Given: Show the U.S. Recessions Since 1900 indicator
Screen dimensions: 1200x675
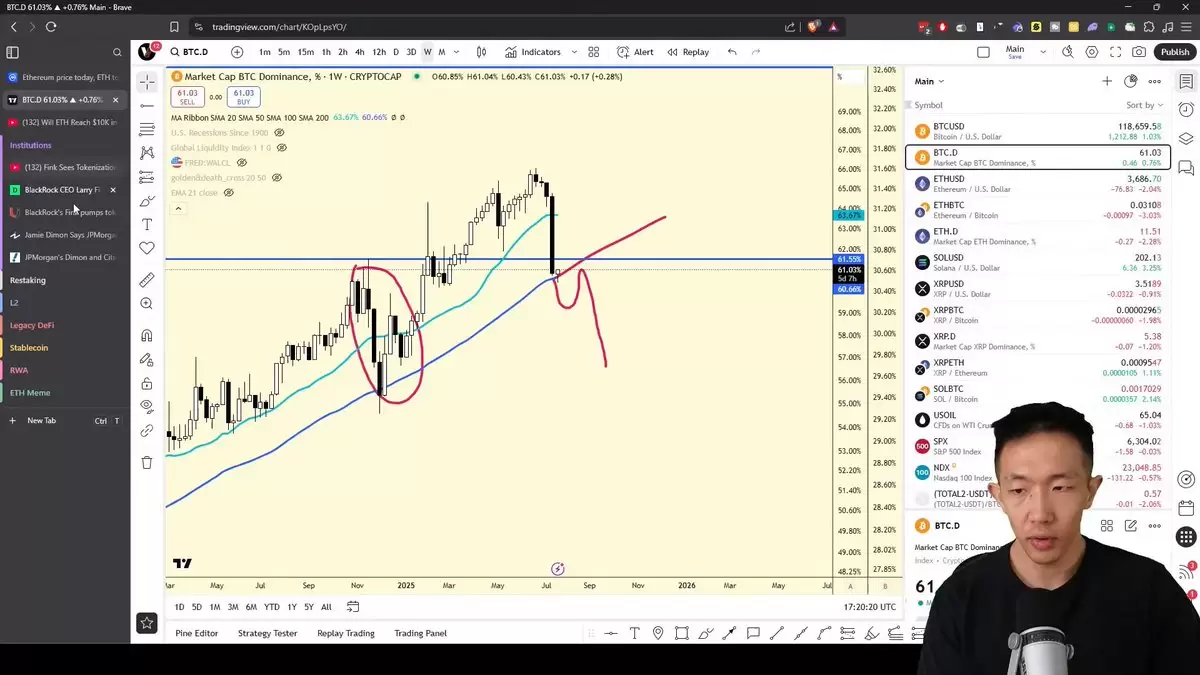Looking at the screenshot, I should (x=279, y=132).
